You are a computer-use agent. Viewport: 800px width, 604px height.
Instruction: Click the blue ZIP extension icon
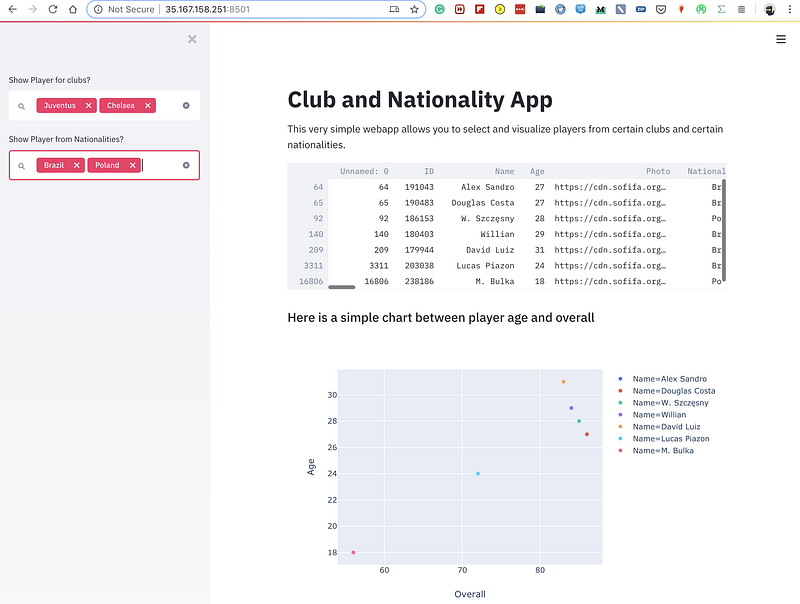point(641,9)
